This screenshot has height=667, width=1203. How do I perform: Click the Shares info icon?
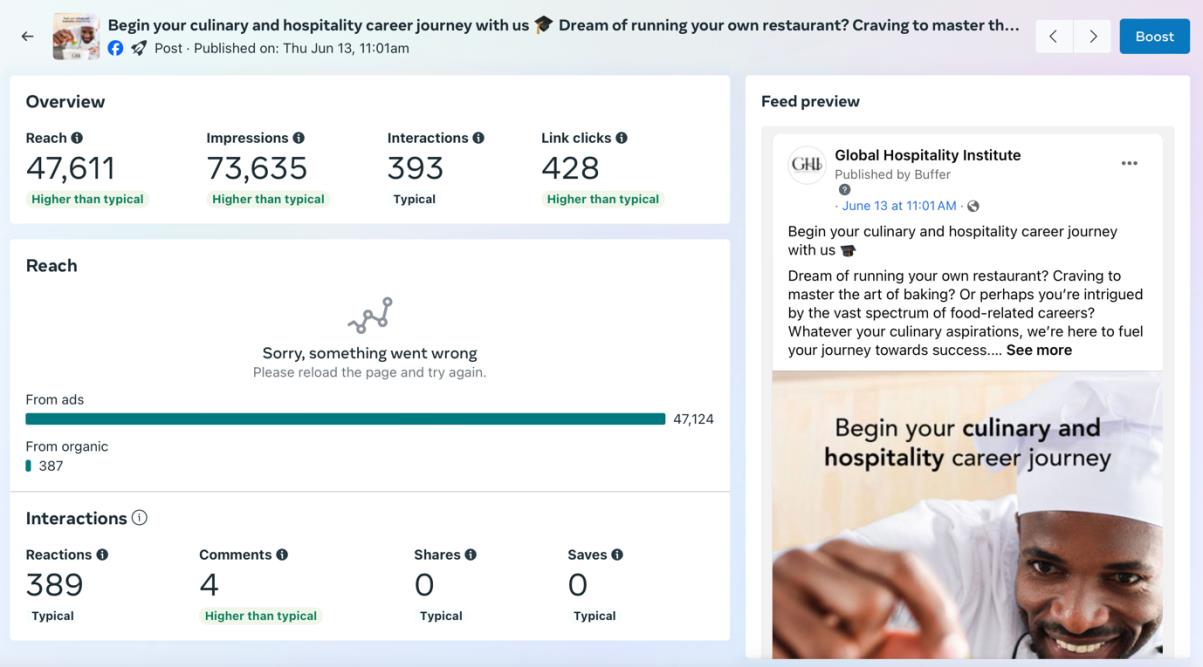pyautogui.click(x=471, y=555)
